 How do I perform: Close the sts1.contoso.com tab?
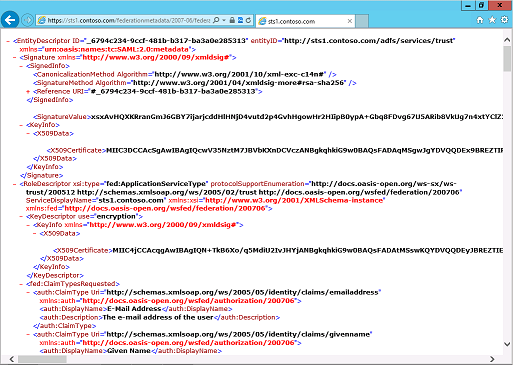coord(350,21)
